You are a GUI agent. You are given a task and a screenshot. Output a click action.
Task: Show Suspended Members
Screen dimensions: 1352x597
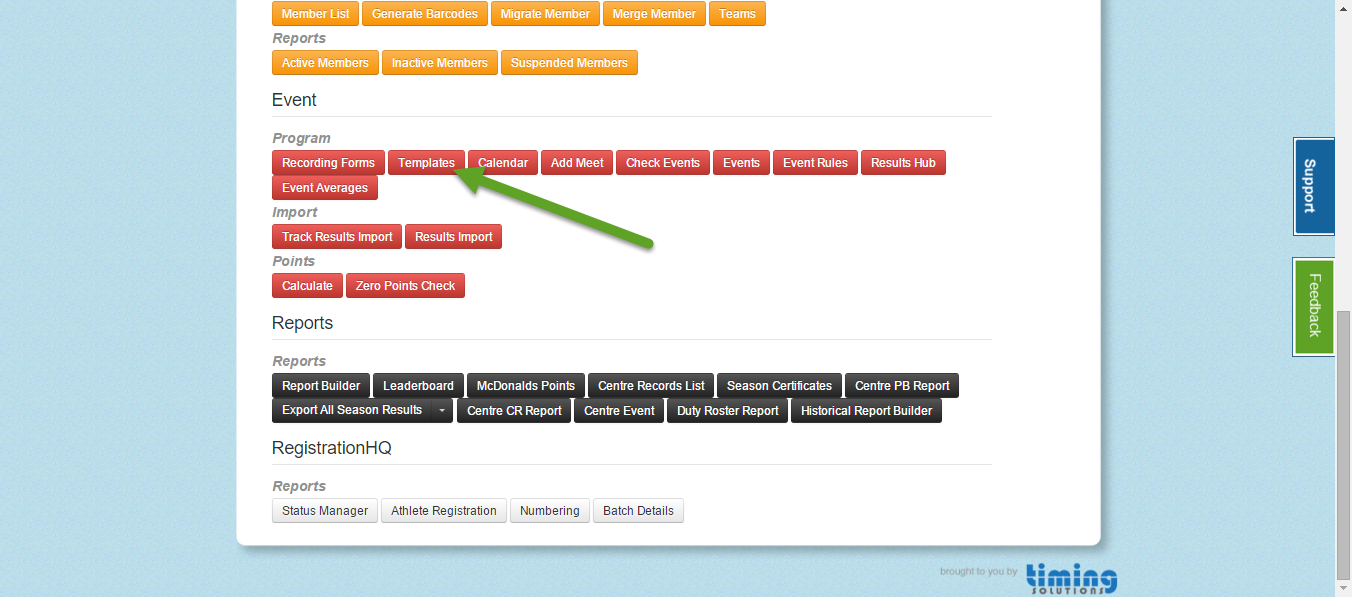[569, 62]
